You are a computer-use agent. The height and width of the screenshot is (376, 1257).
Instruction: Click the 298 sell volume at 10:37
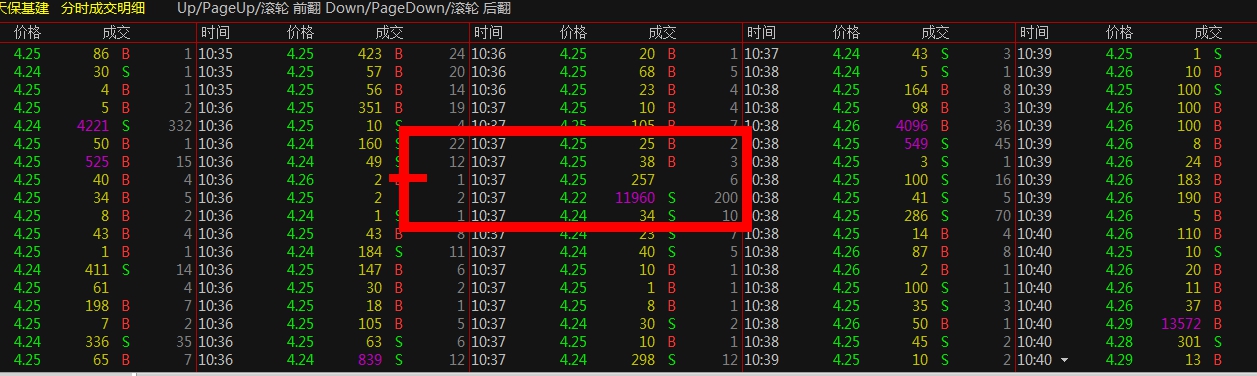pyautogui.click(x=643, y=359)
